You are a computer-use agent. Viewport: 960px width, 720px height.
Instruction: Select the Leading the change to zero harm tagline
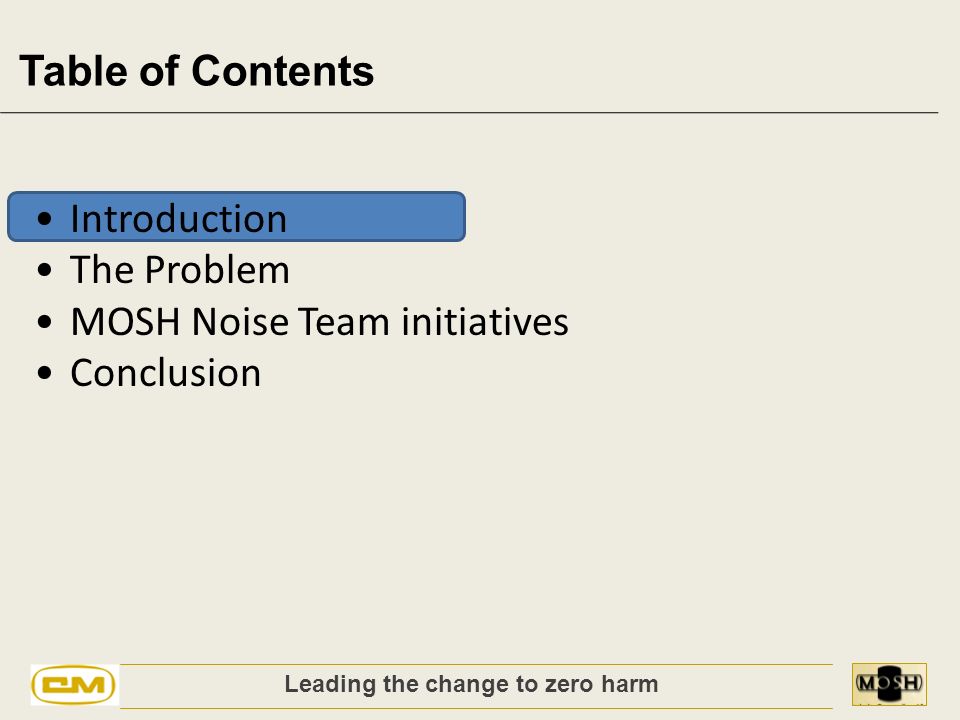[471, 684]
